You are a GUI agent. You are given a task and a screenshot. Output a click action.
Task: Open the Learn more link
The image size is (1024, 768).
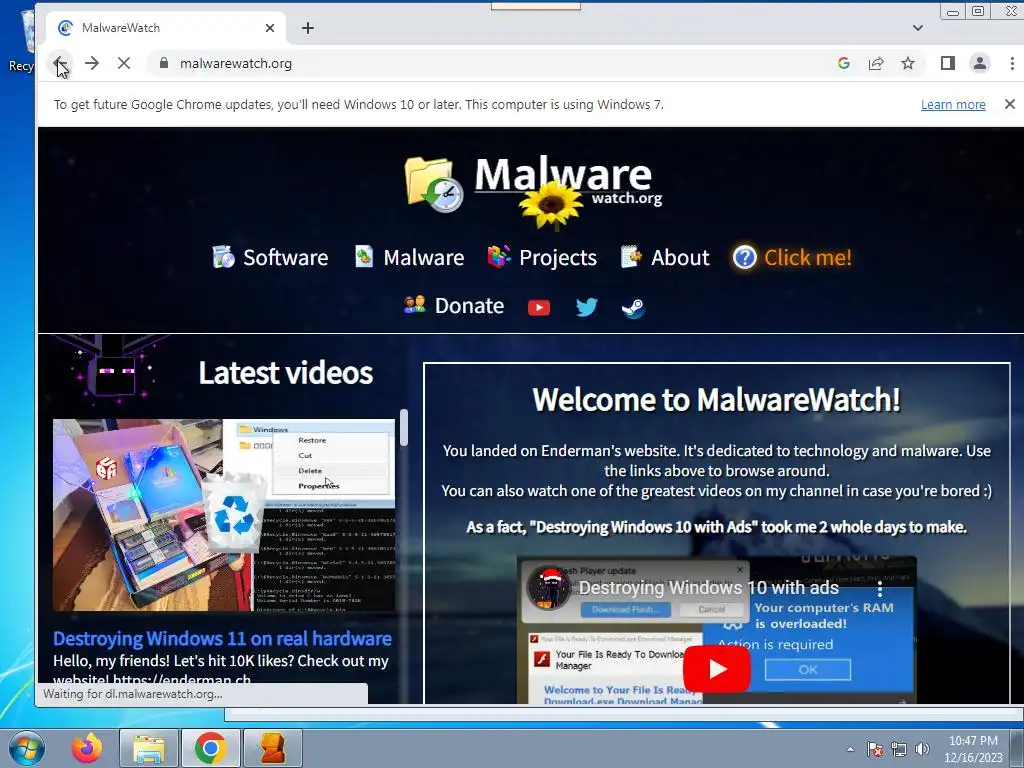pos(953,104)
